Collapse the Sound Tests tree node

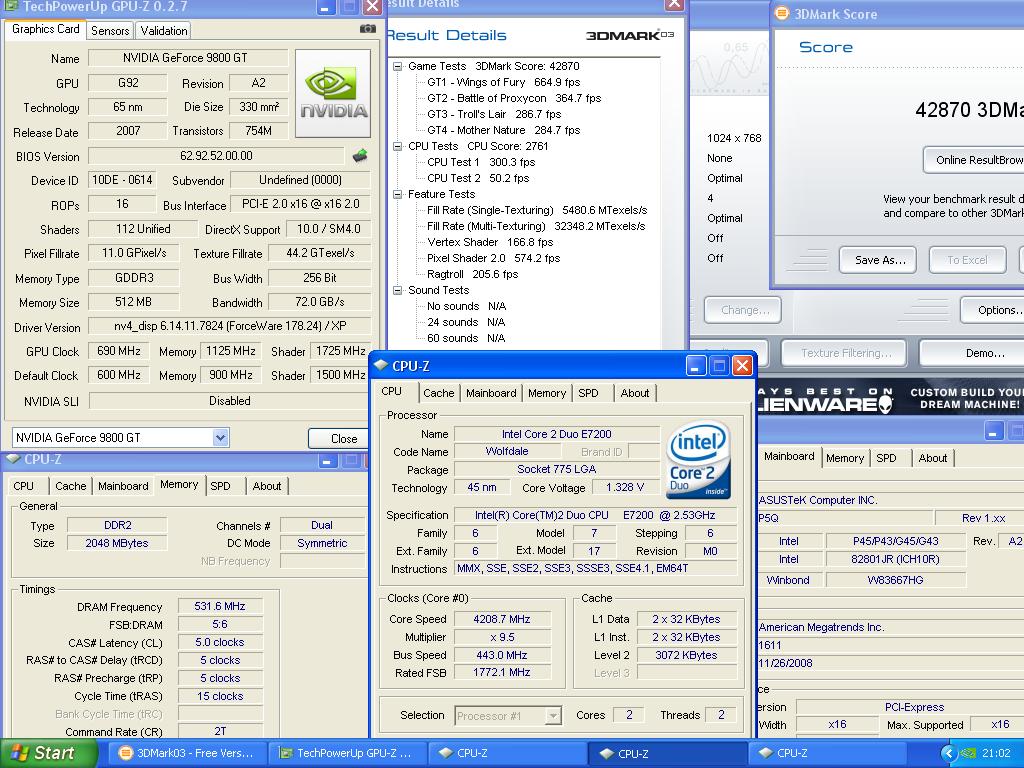click(397, 290)
